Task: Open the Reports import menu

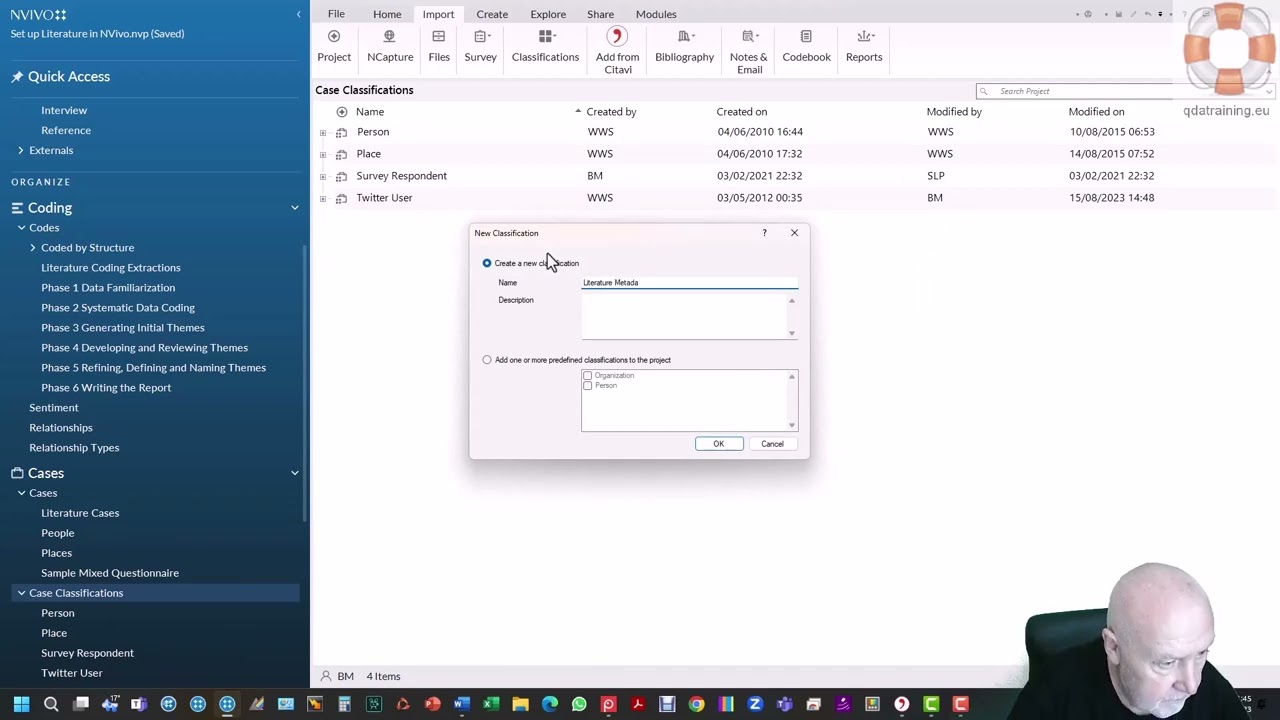Action: 864,46
